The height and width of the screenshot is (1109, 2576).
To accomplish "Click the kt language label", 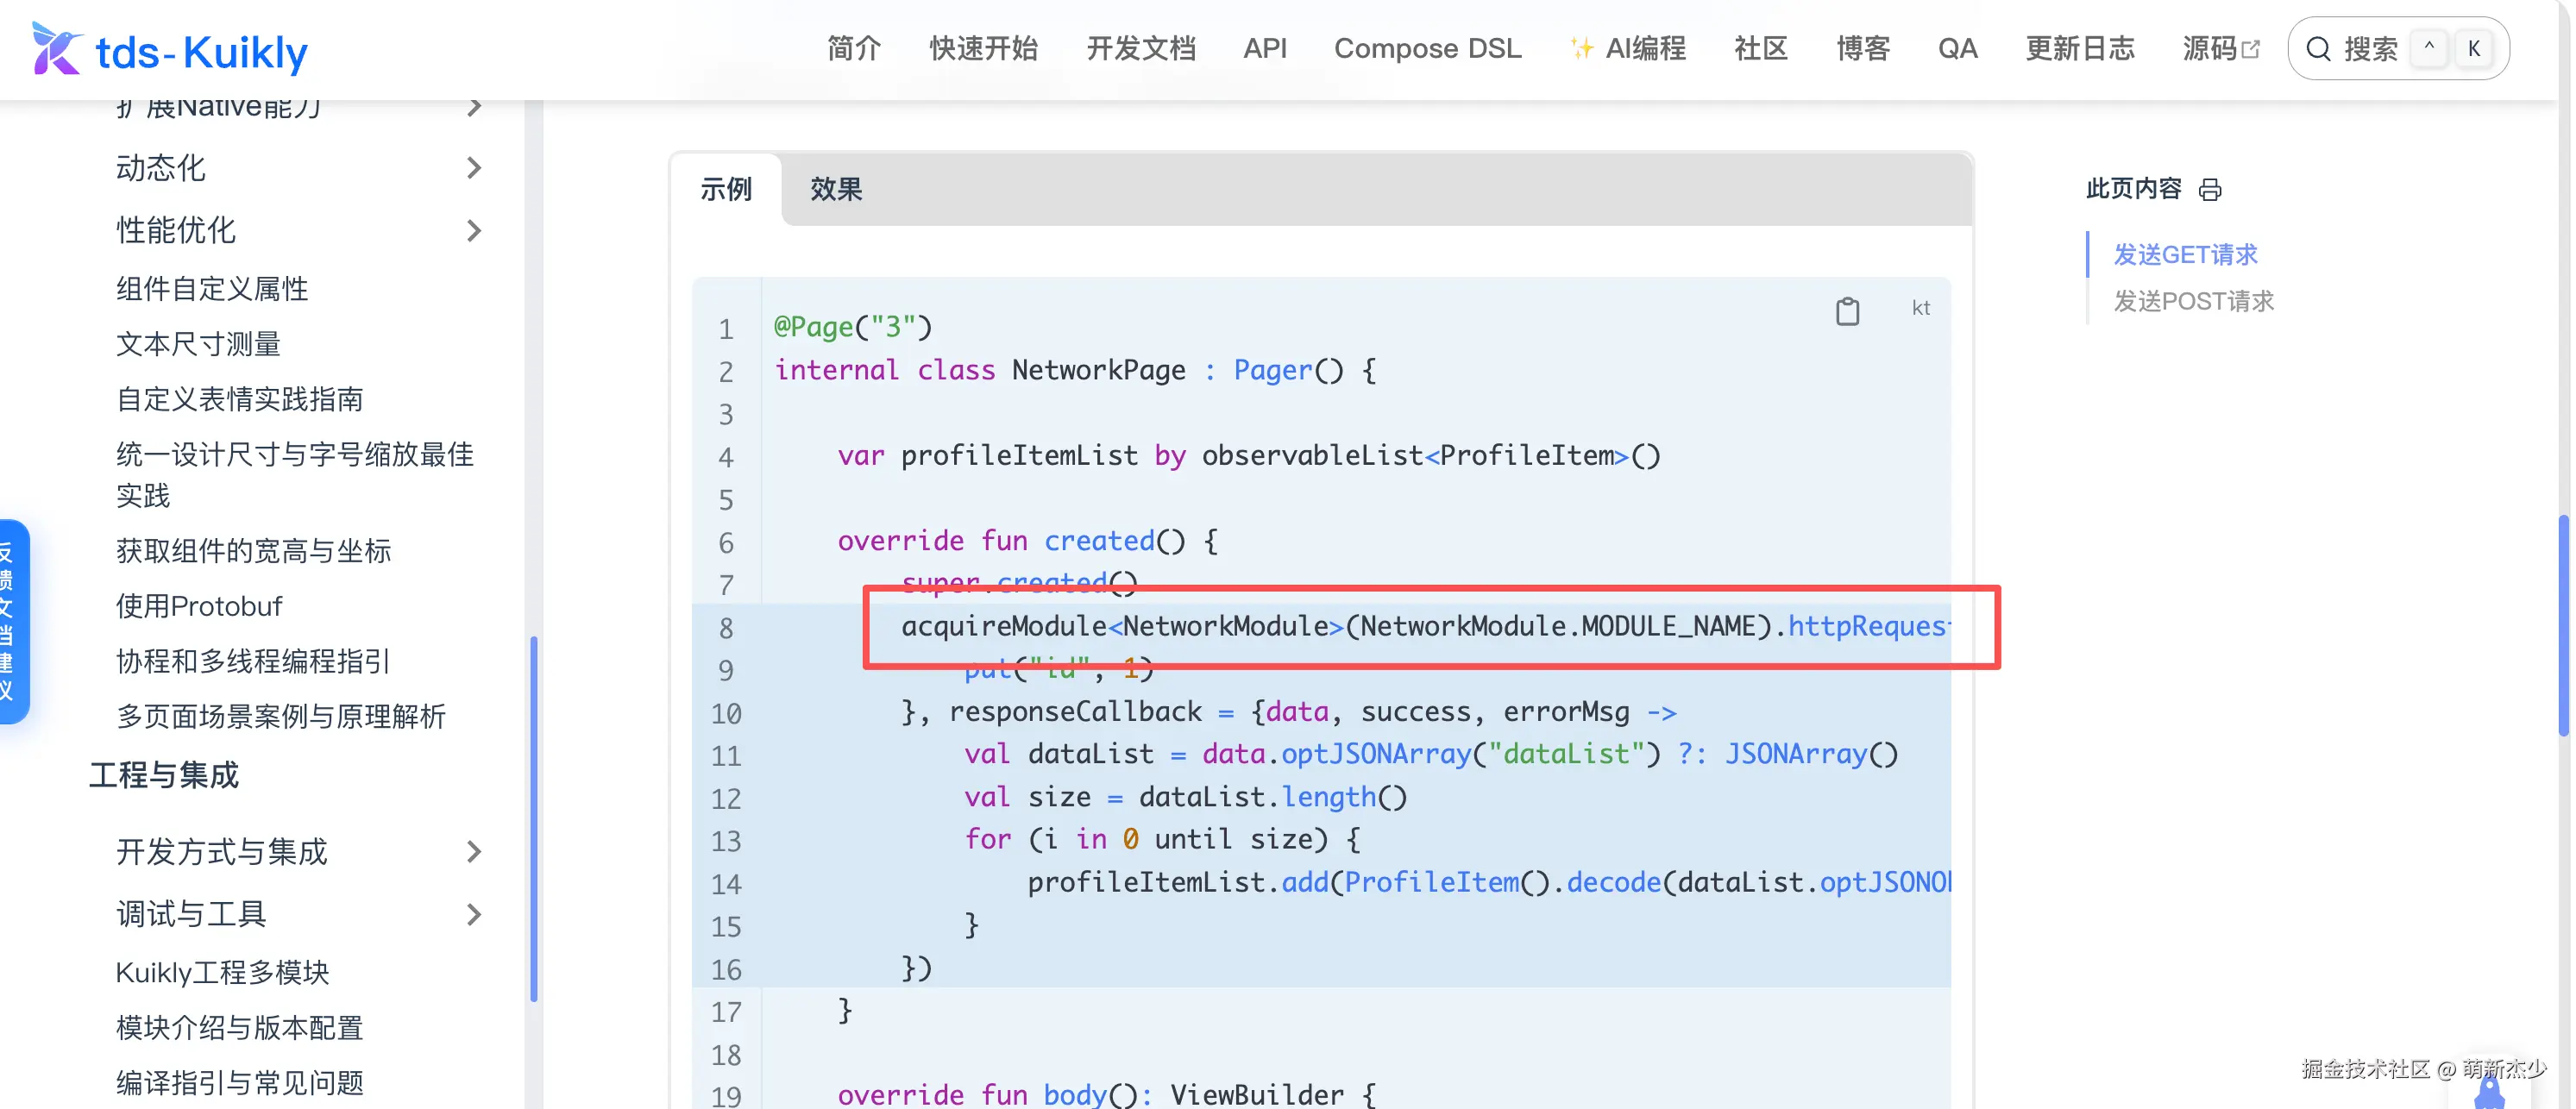I will 1920,308.
